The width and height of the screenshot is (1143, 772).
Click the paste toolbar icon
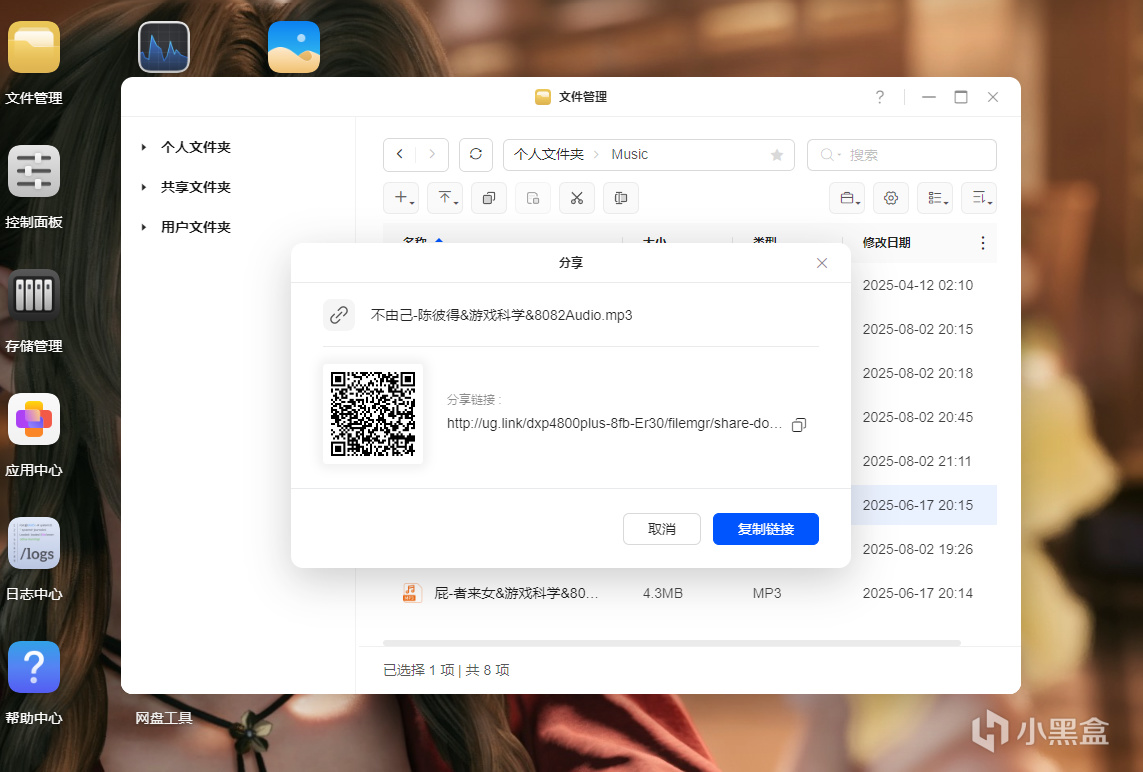pyautogui.click(x=533, y=198)
